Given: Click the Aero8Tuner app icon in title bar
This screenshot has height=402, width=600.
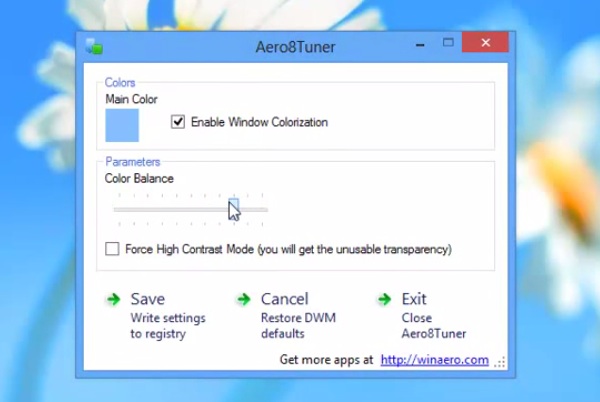Looking at the screenshot, I should tap(94, 46).
